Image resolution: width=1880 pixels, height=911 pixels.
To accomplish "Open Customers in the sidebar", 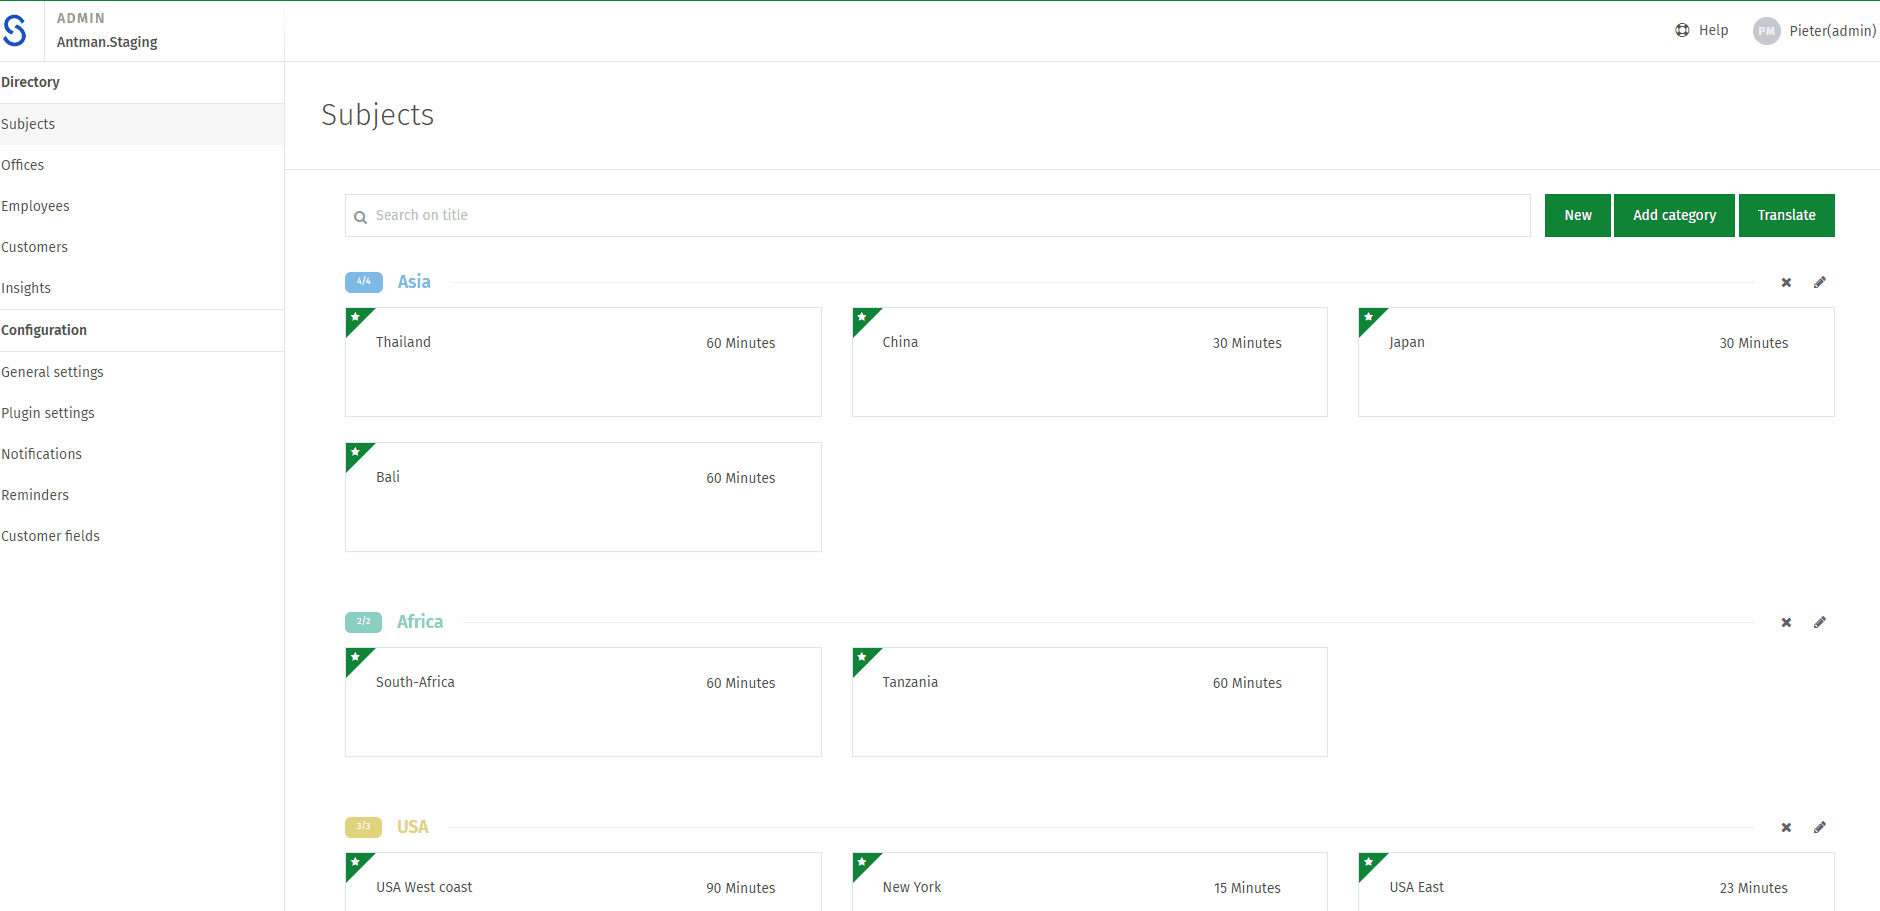I will 142,247.
